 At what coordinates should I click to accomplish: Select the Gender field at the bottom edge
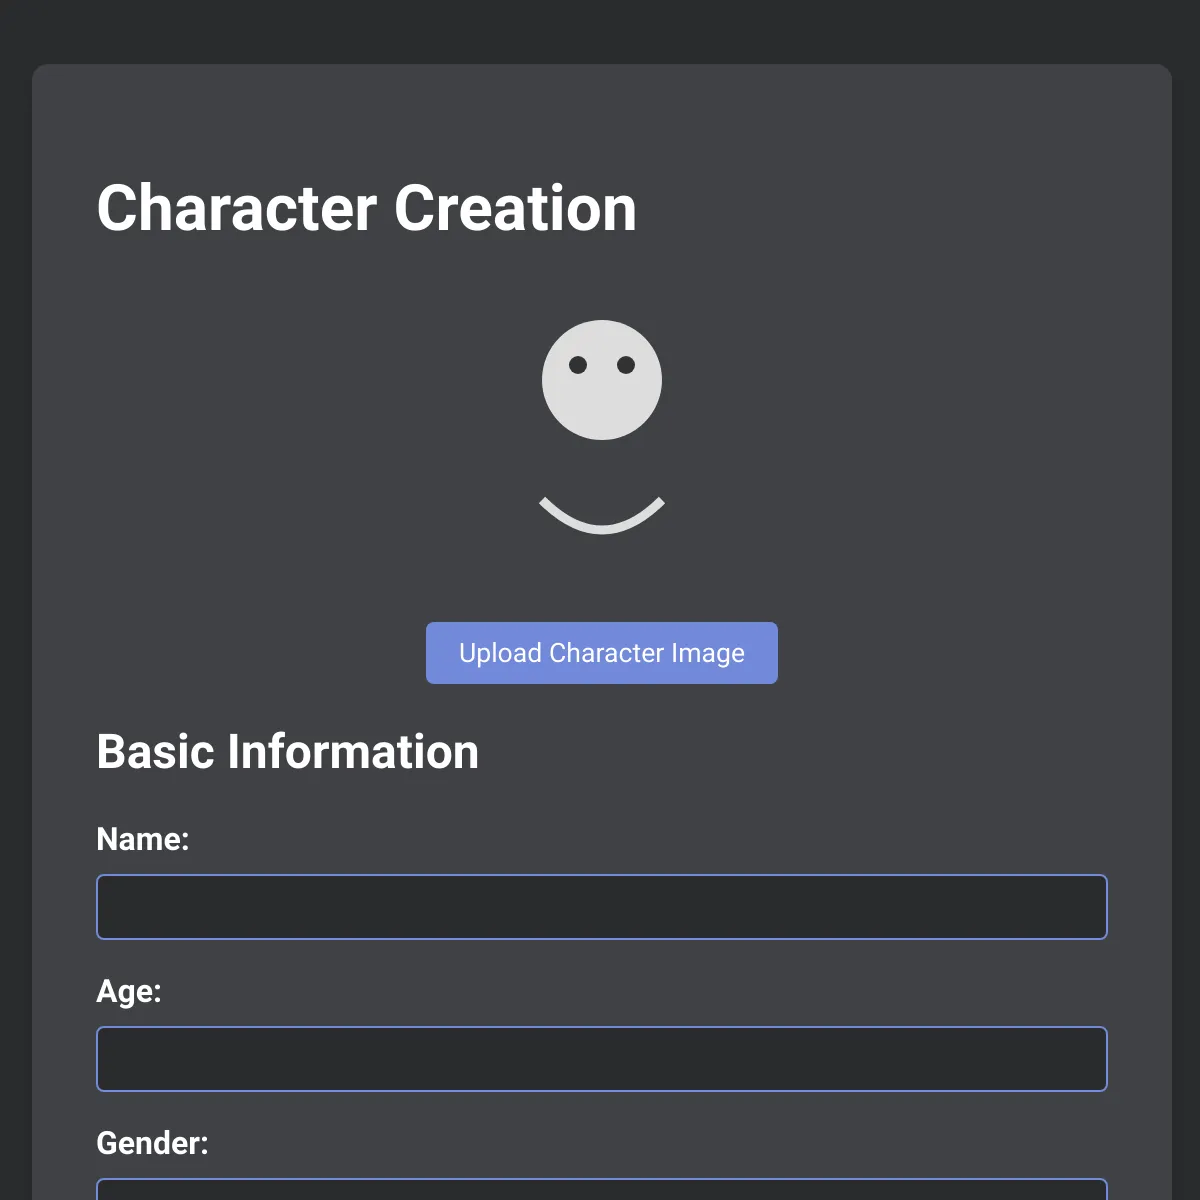(x=602, y=1189)
